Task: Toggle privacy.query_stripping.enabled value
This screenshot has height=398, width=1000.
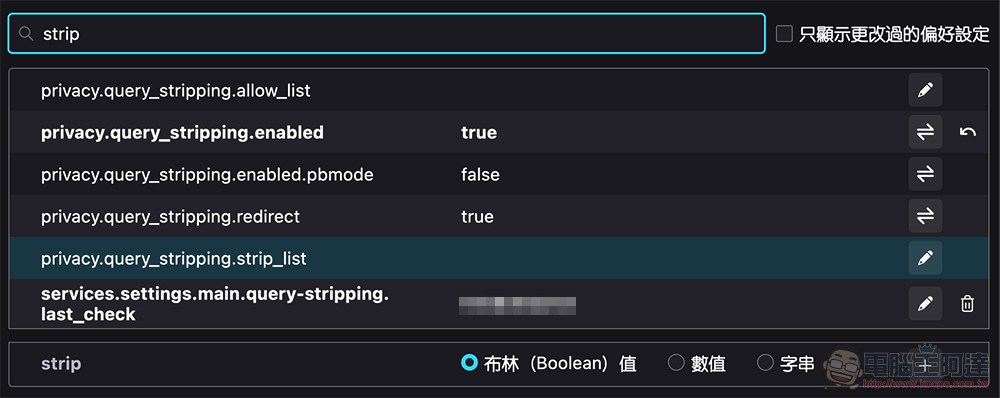Action: 925,132
